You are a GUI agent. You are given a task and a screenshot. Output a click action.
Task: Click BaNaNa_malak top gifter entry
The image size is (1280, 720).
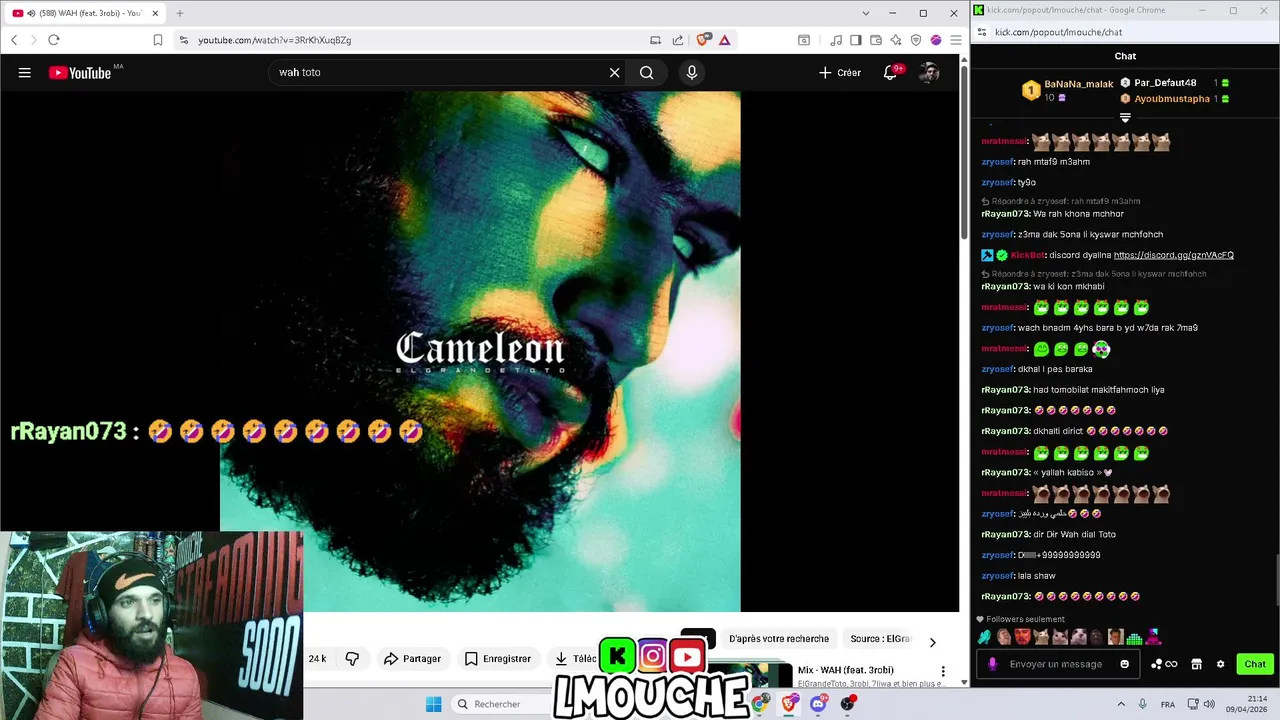(1067, 91)
